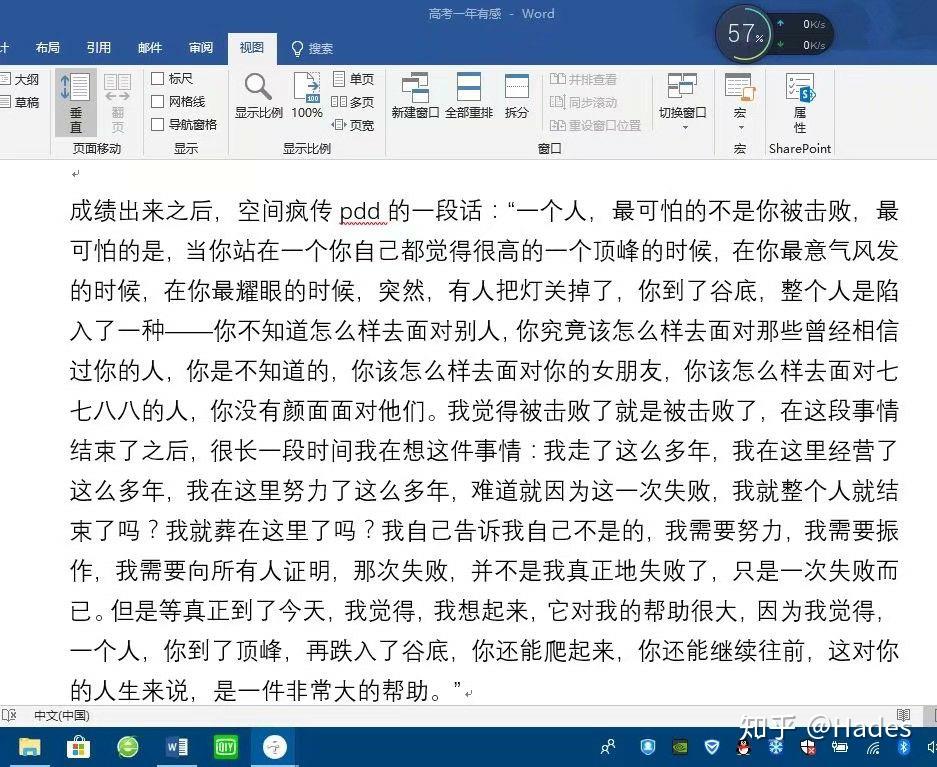Set zoom to 100% icon
Screen dimensions: 937x767
point(307,96)
